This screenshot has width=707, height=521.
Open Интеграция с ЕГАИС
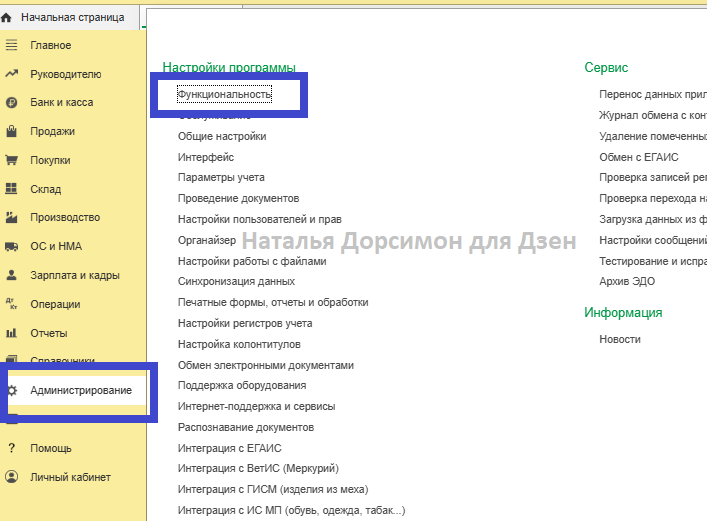click(230, 448)
